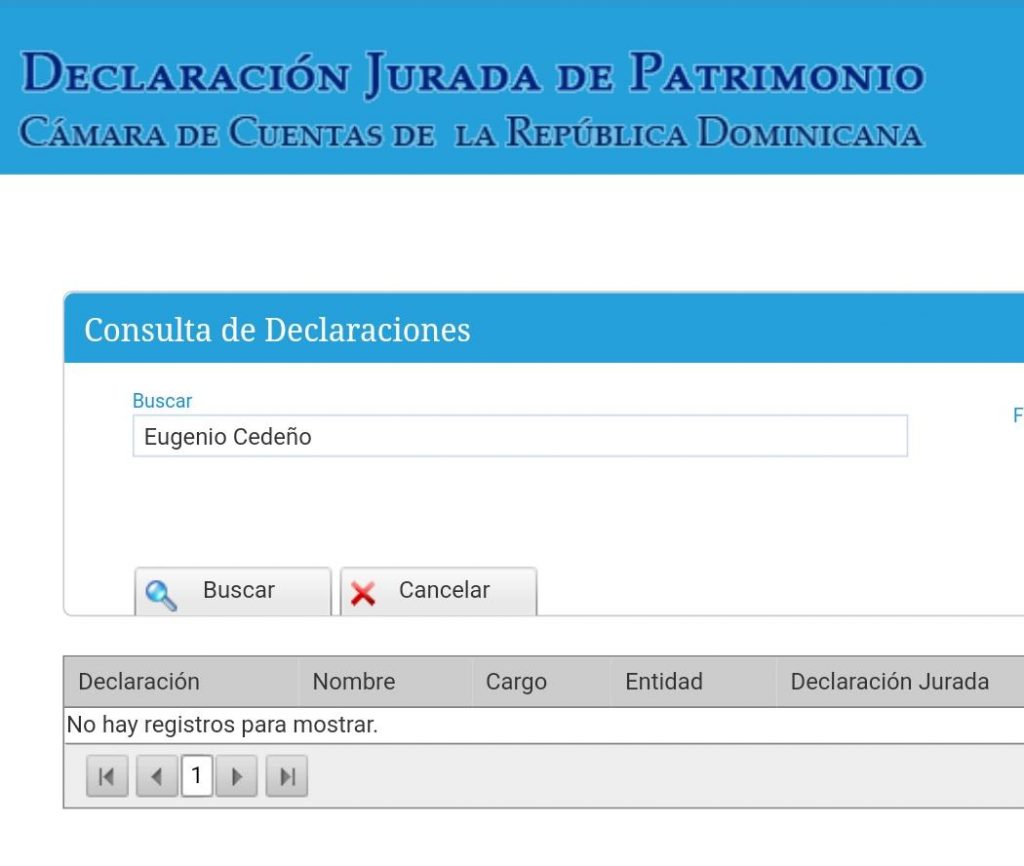Advance to the next results page
Image resolution: width=1024 pixels, height=866 pixels.
pos(237,777)
